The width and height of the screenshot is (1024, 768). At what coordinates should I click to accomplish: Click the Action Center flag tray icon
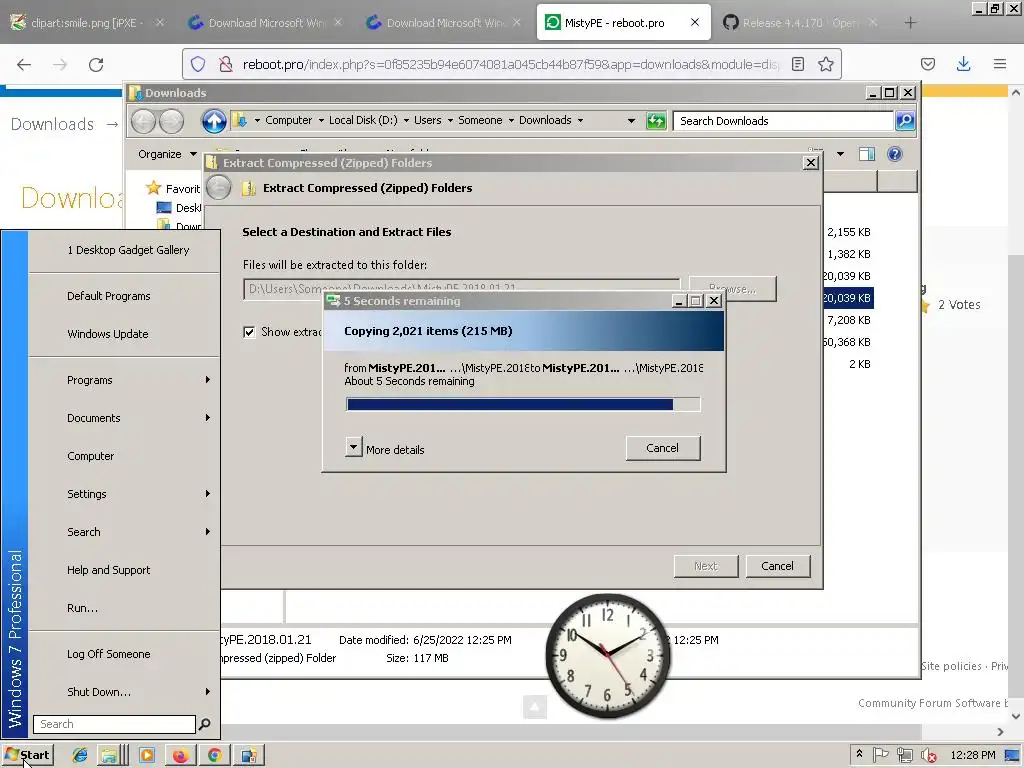(881, 755)
